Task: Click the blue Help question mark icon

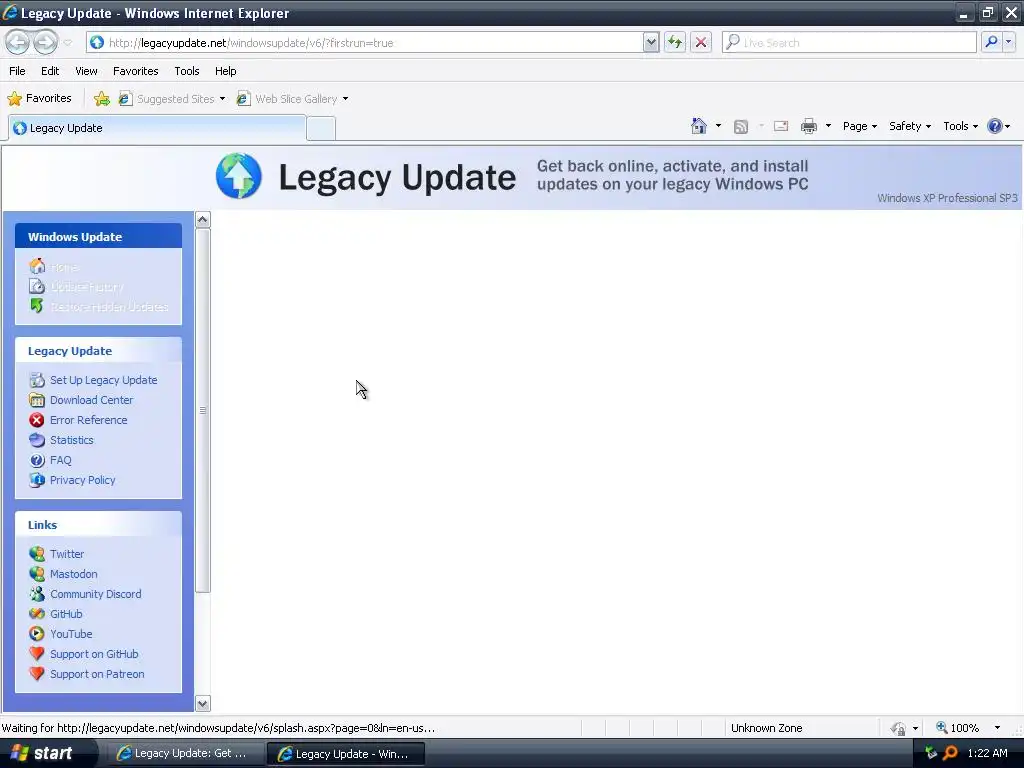Action: click(x=995, y=126)
